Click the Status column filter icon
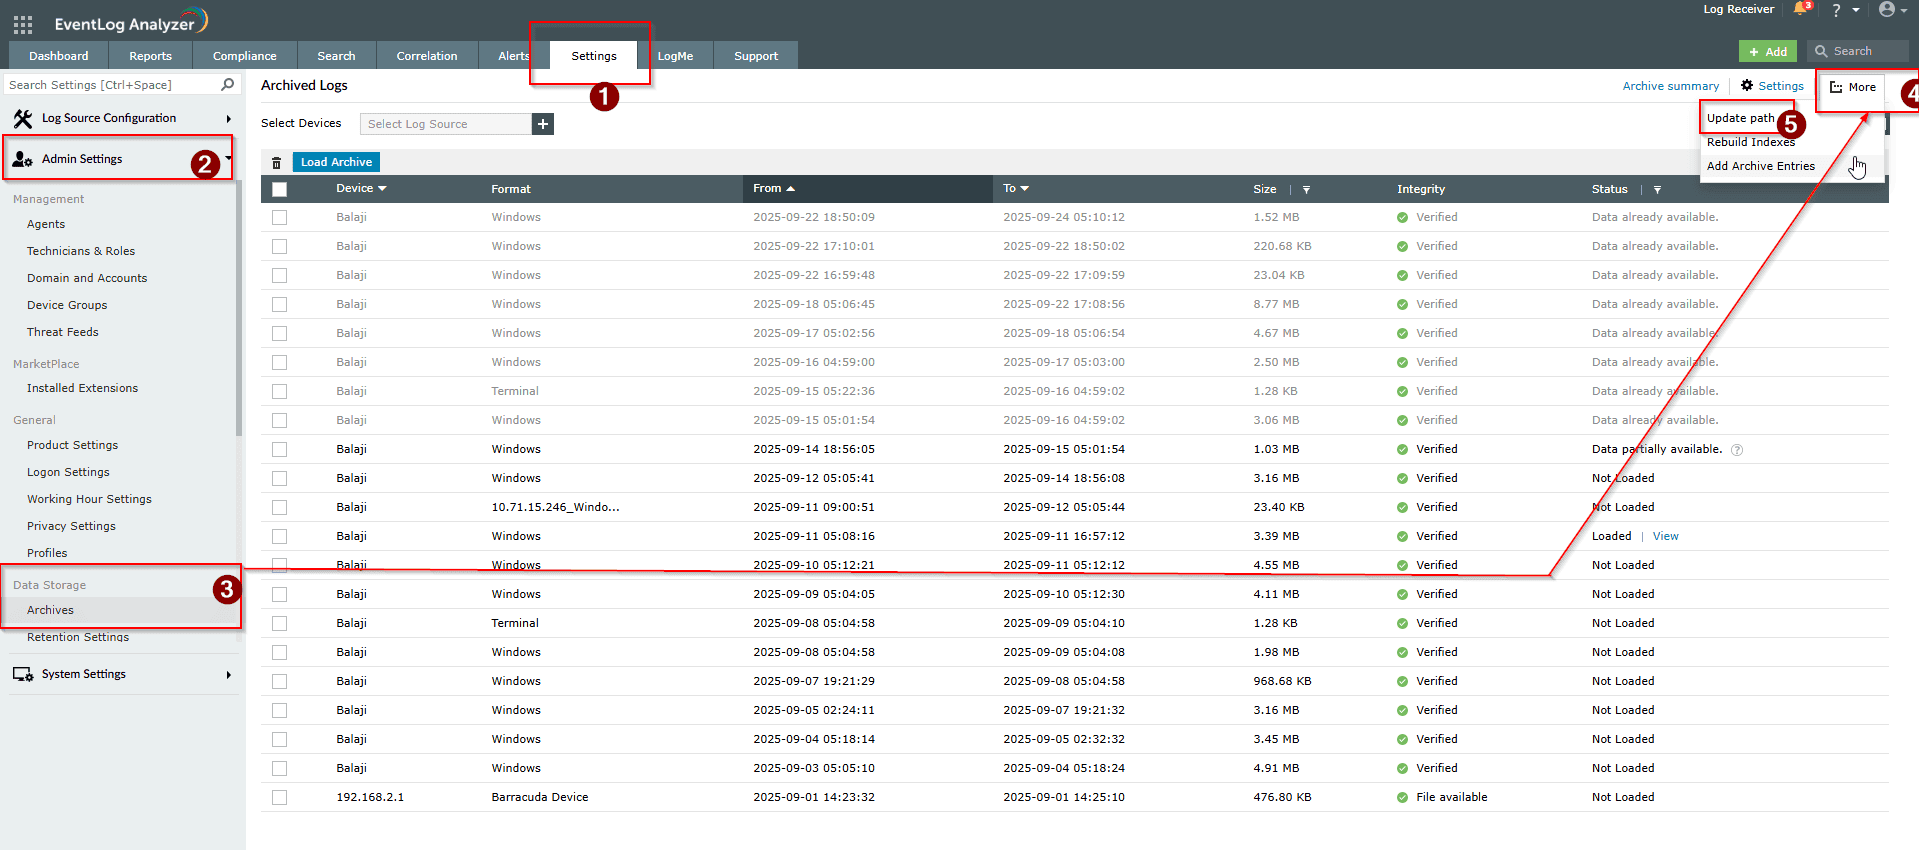 point(1657,190)
